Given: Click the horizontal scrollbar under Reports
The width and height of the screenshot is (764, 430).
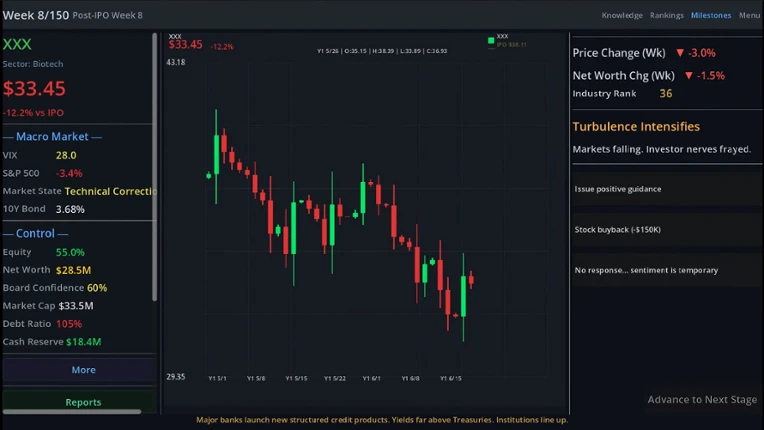Looking at the screenshot, I should (72, 412).
